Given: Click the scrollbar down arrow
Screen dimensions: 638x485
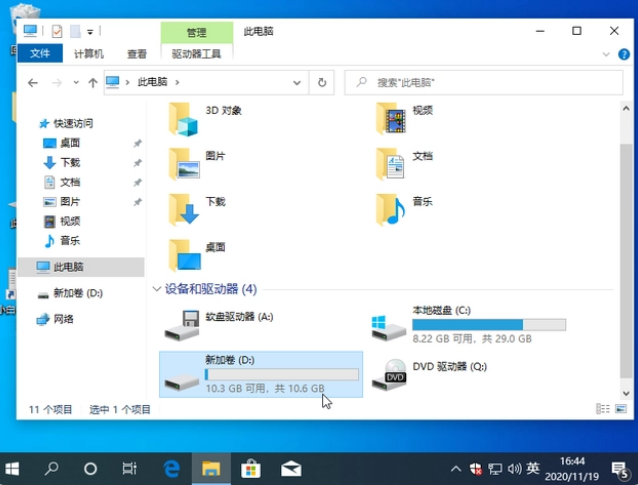Looking at the screenshot, I should click(x=626, y=393).
